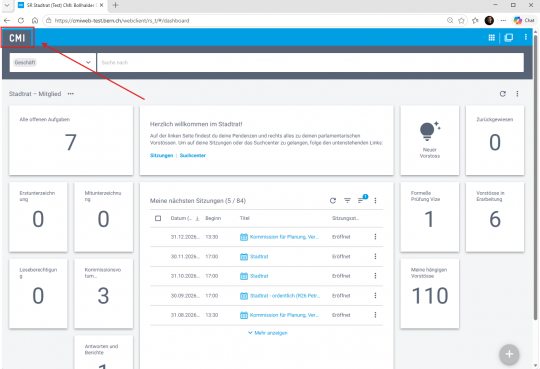540x369 pixels.
Task: Open the header three-dot options menu
Action: click(x=526, y=37)
